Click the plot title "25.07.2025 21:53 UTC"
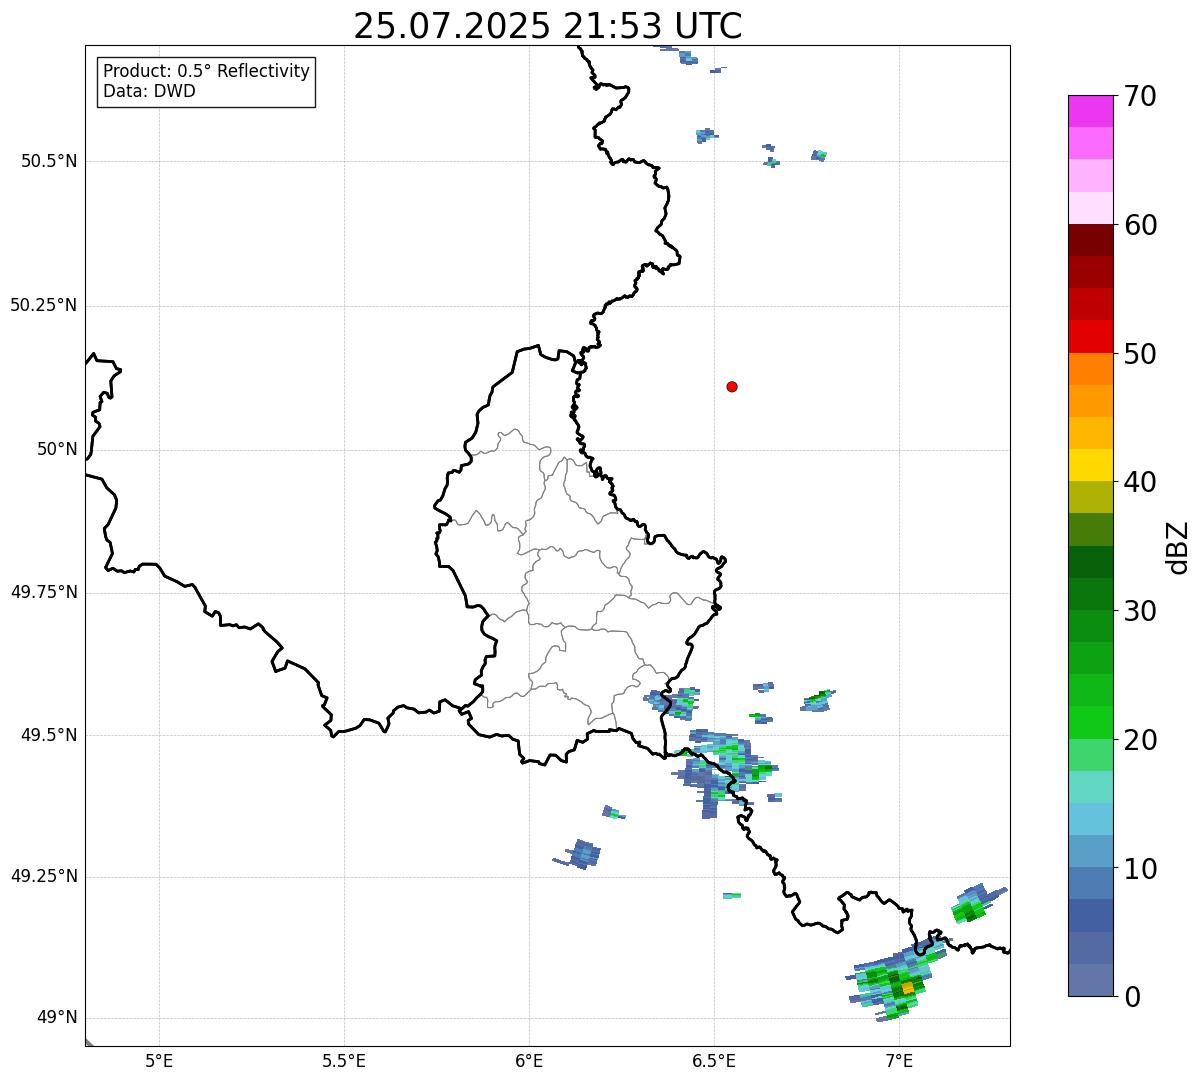Image resolution: width=1202 pixels, height=1081 pixels. coord(547,26)
